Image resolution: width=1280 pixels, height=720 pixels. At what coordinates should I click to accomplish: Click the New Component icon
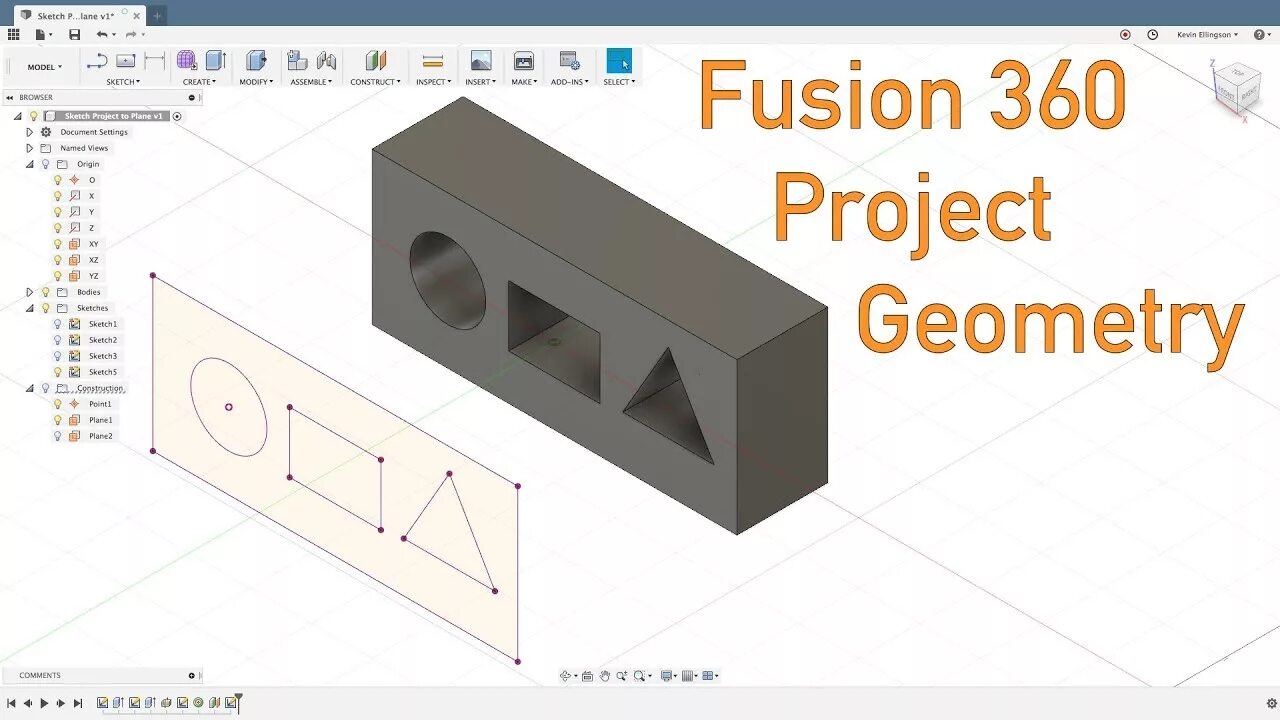coord(297,61)
